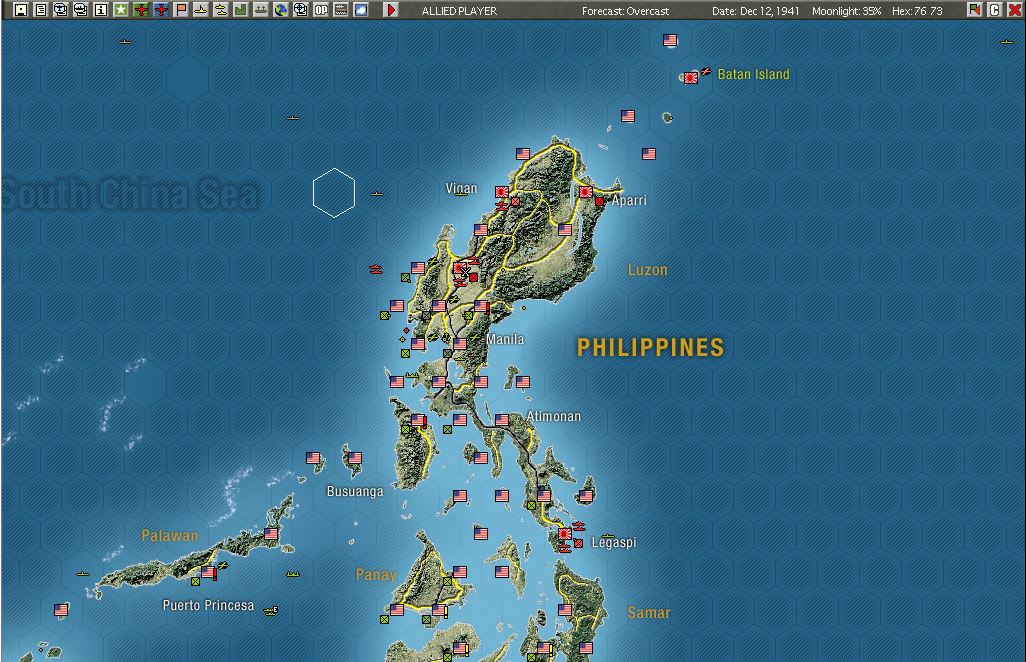1026x662 pixels.
Task: Click the green star toolbar icon
Action: pos(121,10)
